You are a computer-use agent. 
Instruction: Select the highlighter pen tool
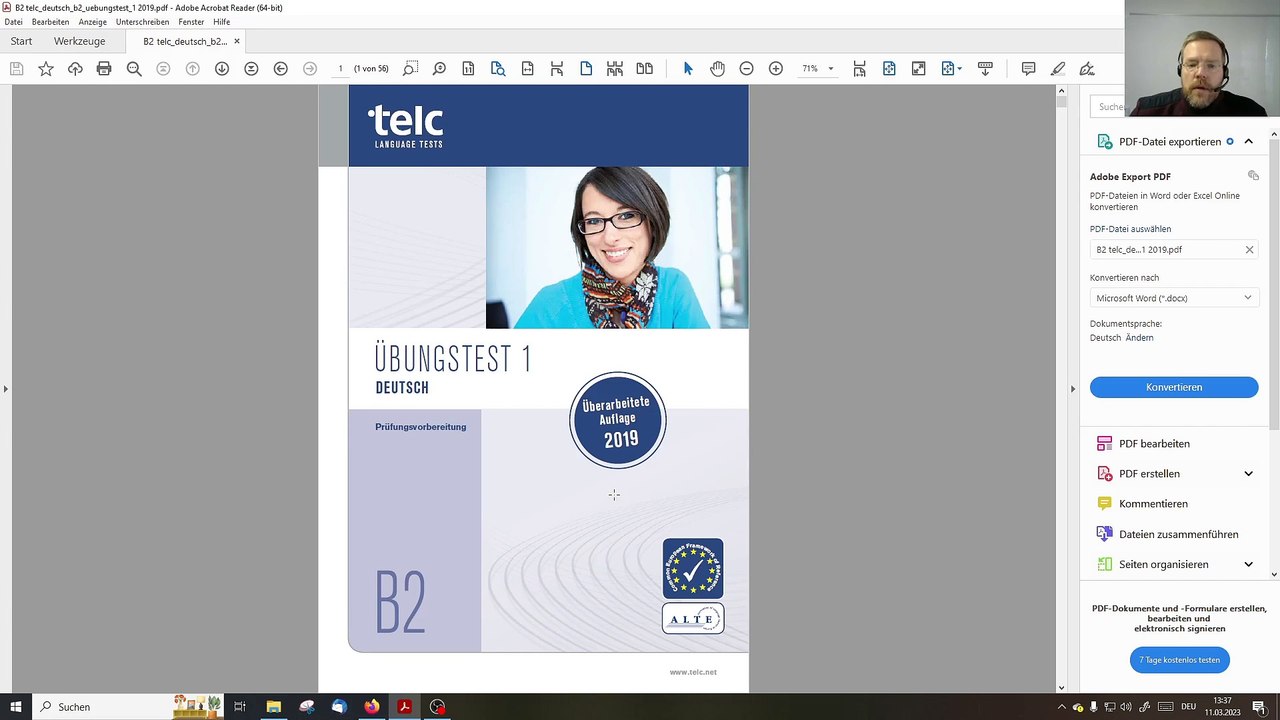pyautogui.click(x=1058, y=68)
